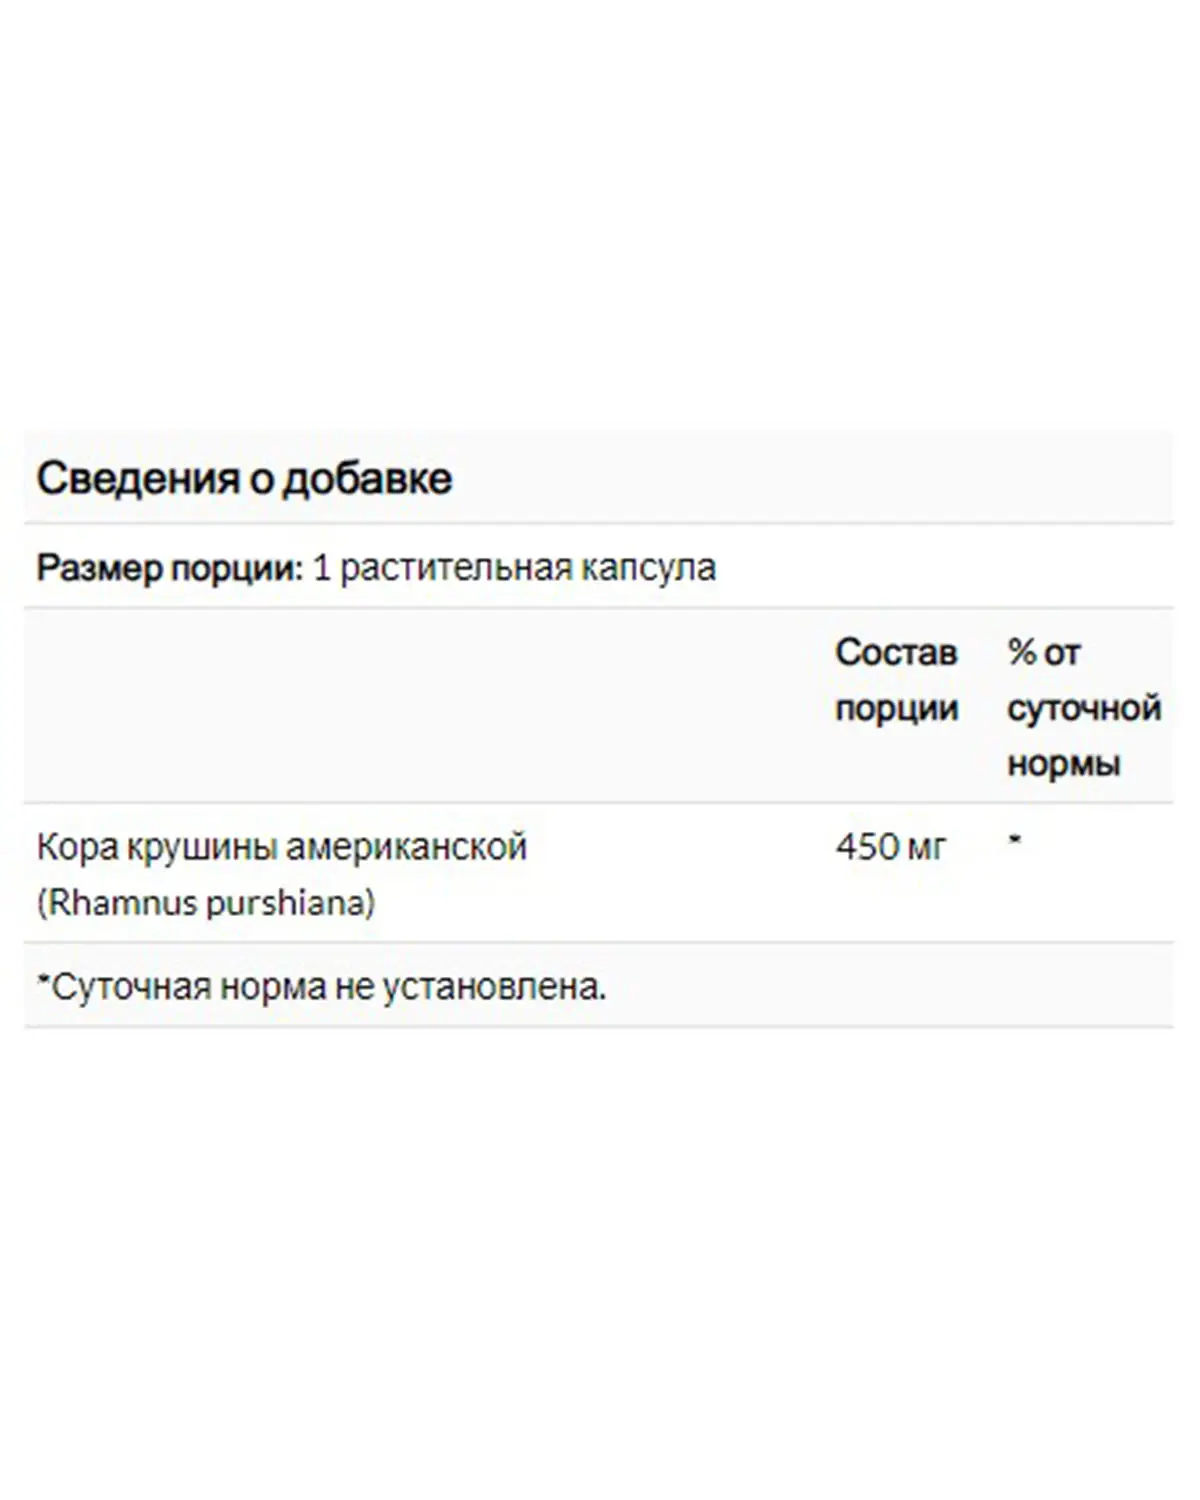Click the asterisk in the daily value column
Viewport: 1200px width, 1500px height.
click(1014, 841)
